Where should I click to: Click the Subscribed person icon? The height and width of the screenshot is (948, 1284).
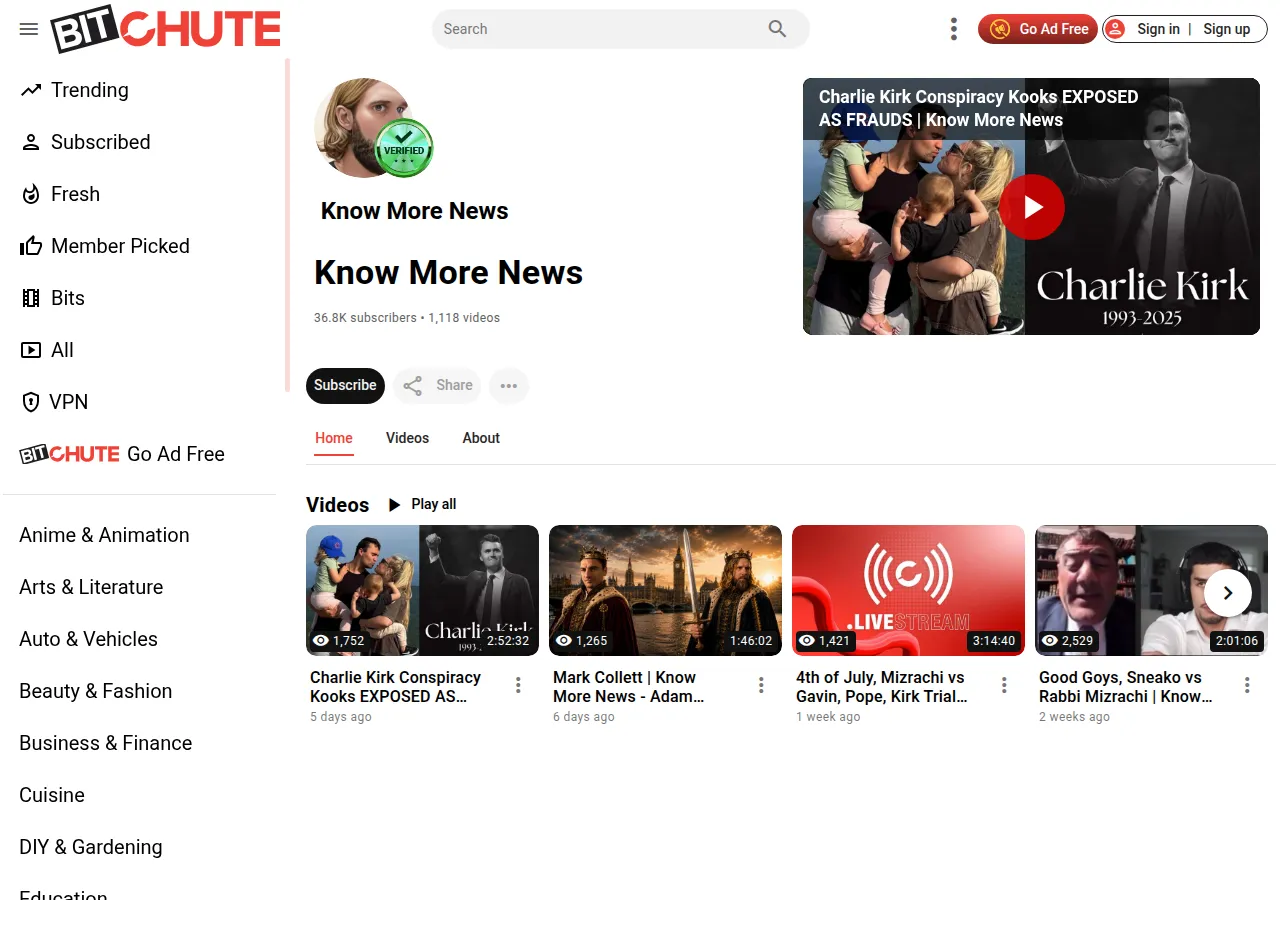pos(31,142)
